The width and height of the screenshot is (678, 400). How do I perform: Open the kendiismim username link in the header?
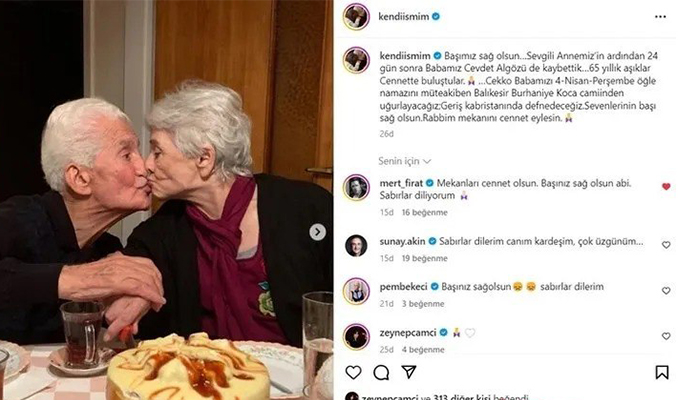[401, 17]
